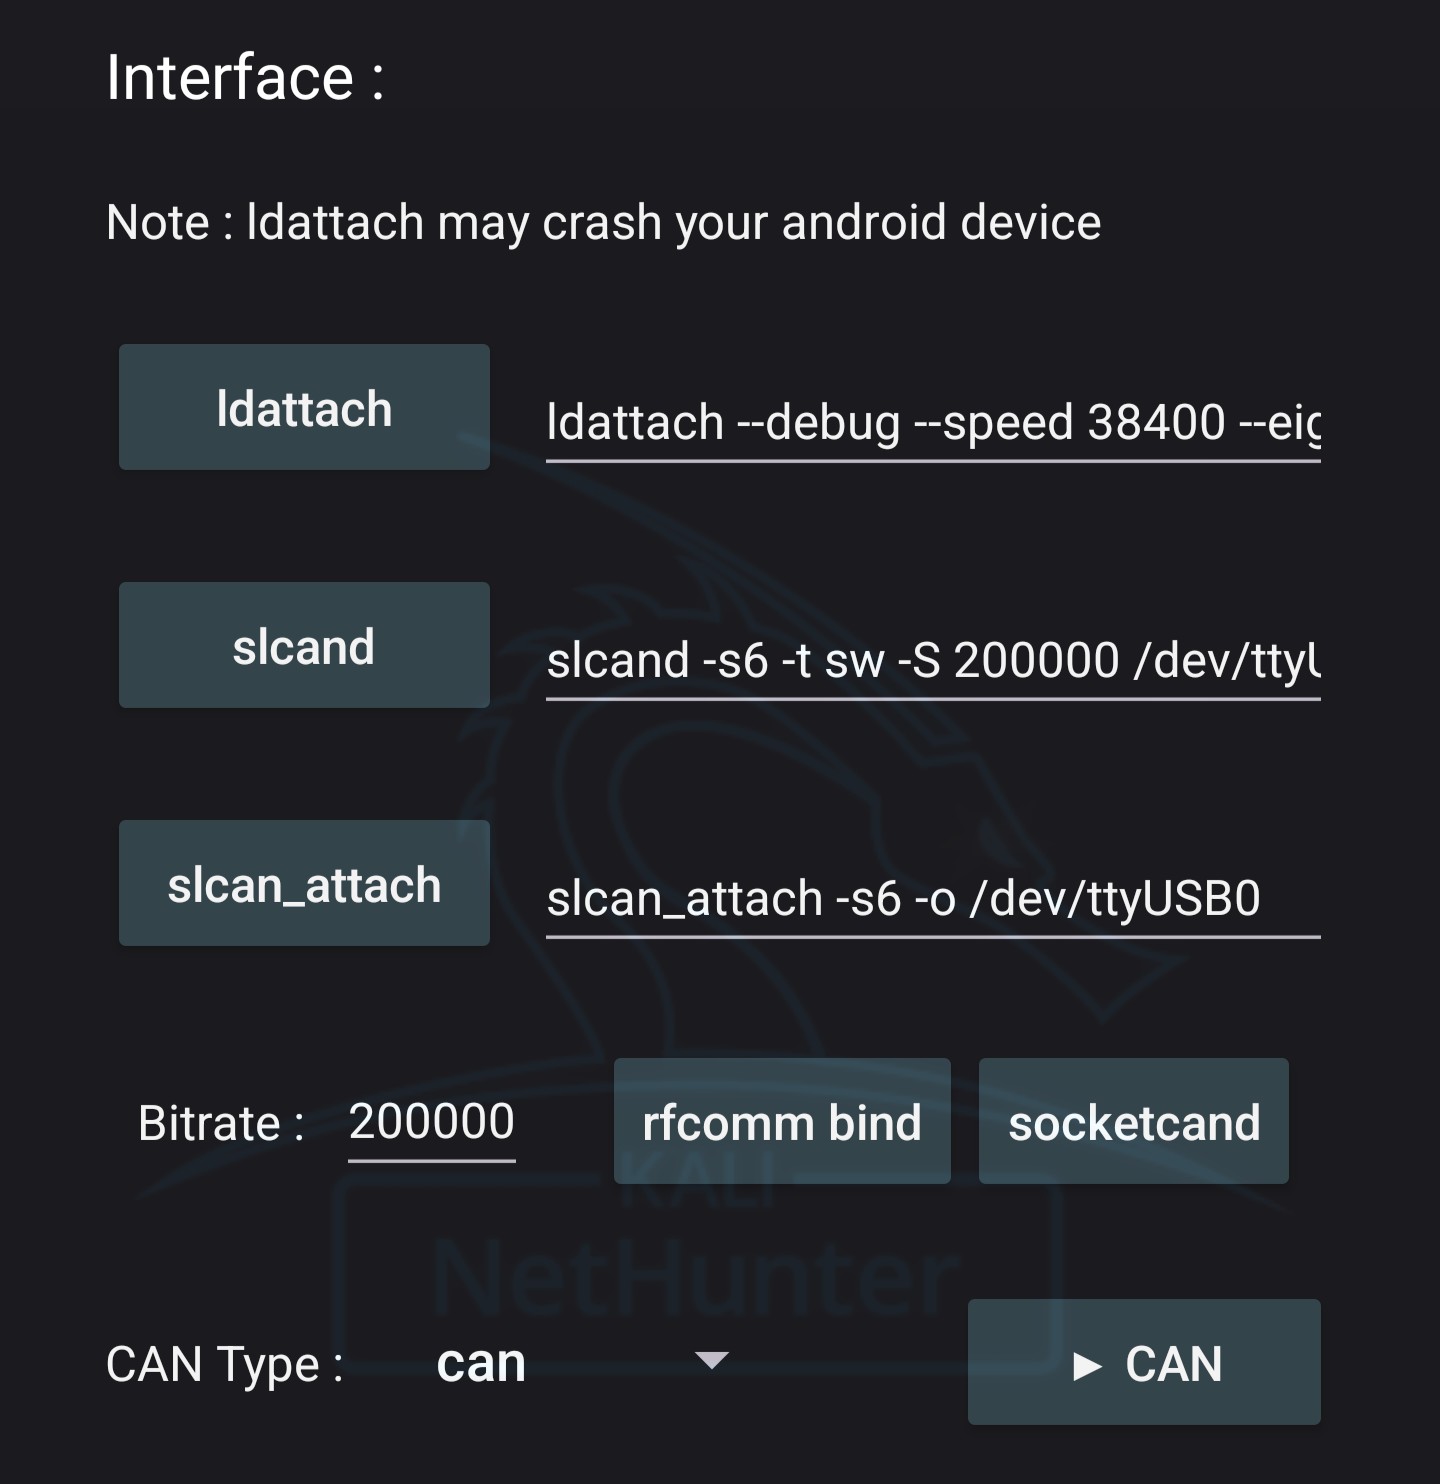
Task: Tap the NetHunter watermark logo
Action: (x=695, y=1278)
